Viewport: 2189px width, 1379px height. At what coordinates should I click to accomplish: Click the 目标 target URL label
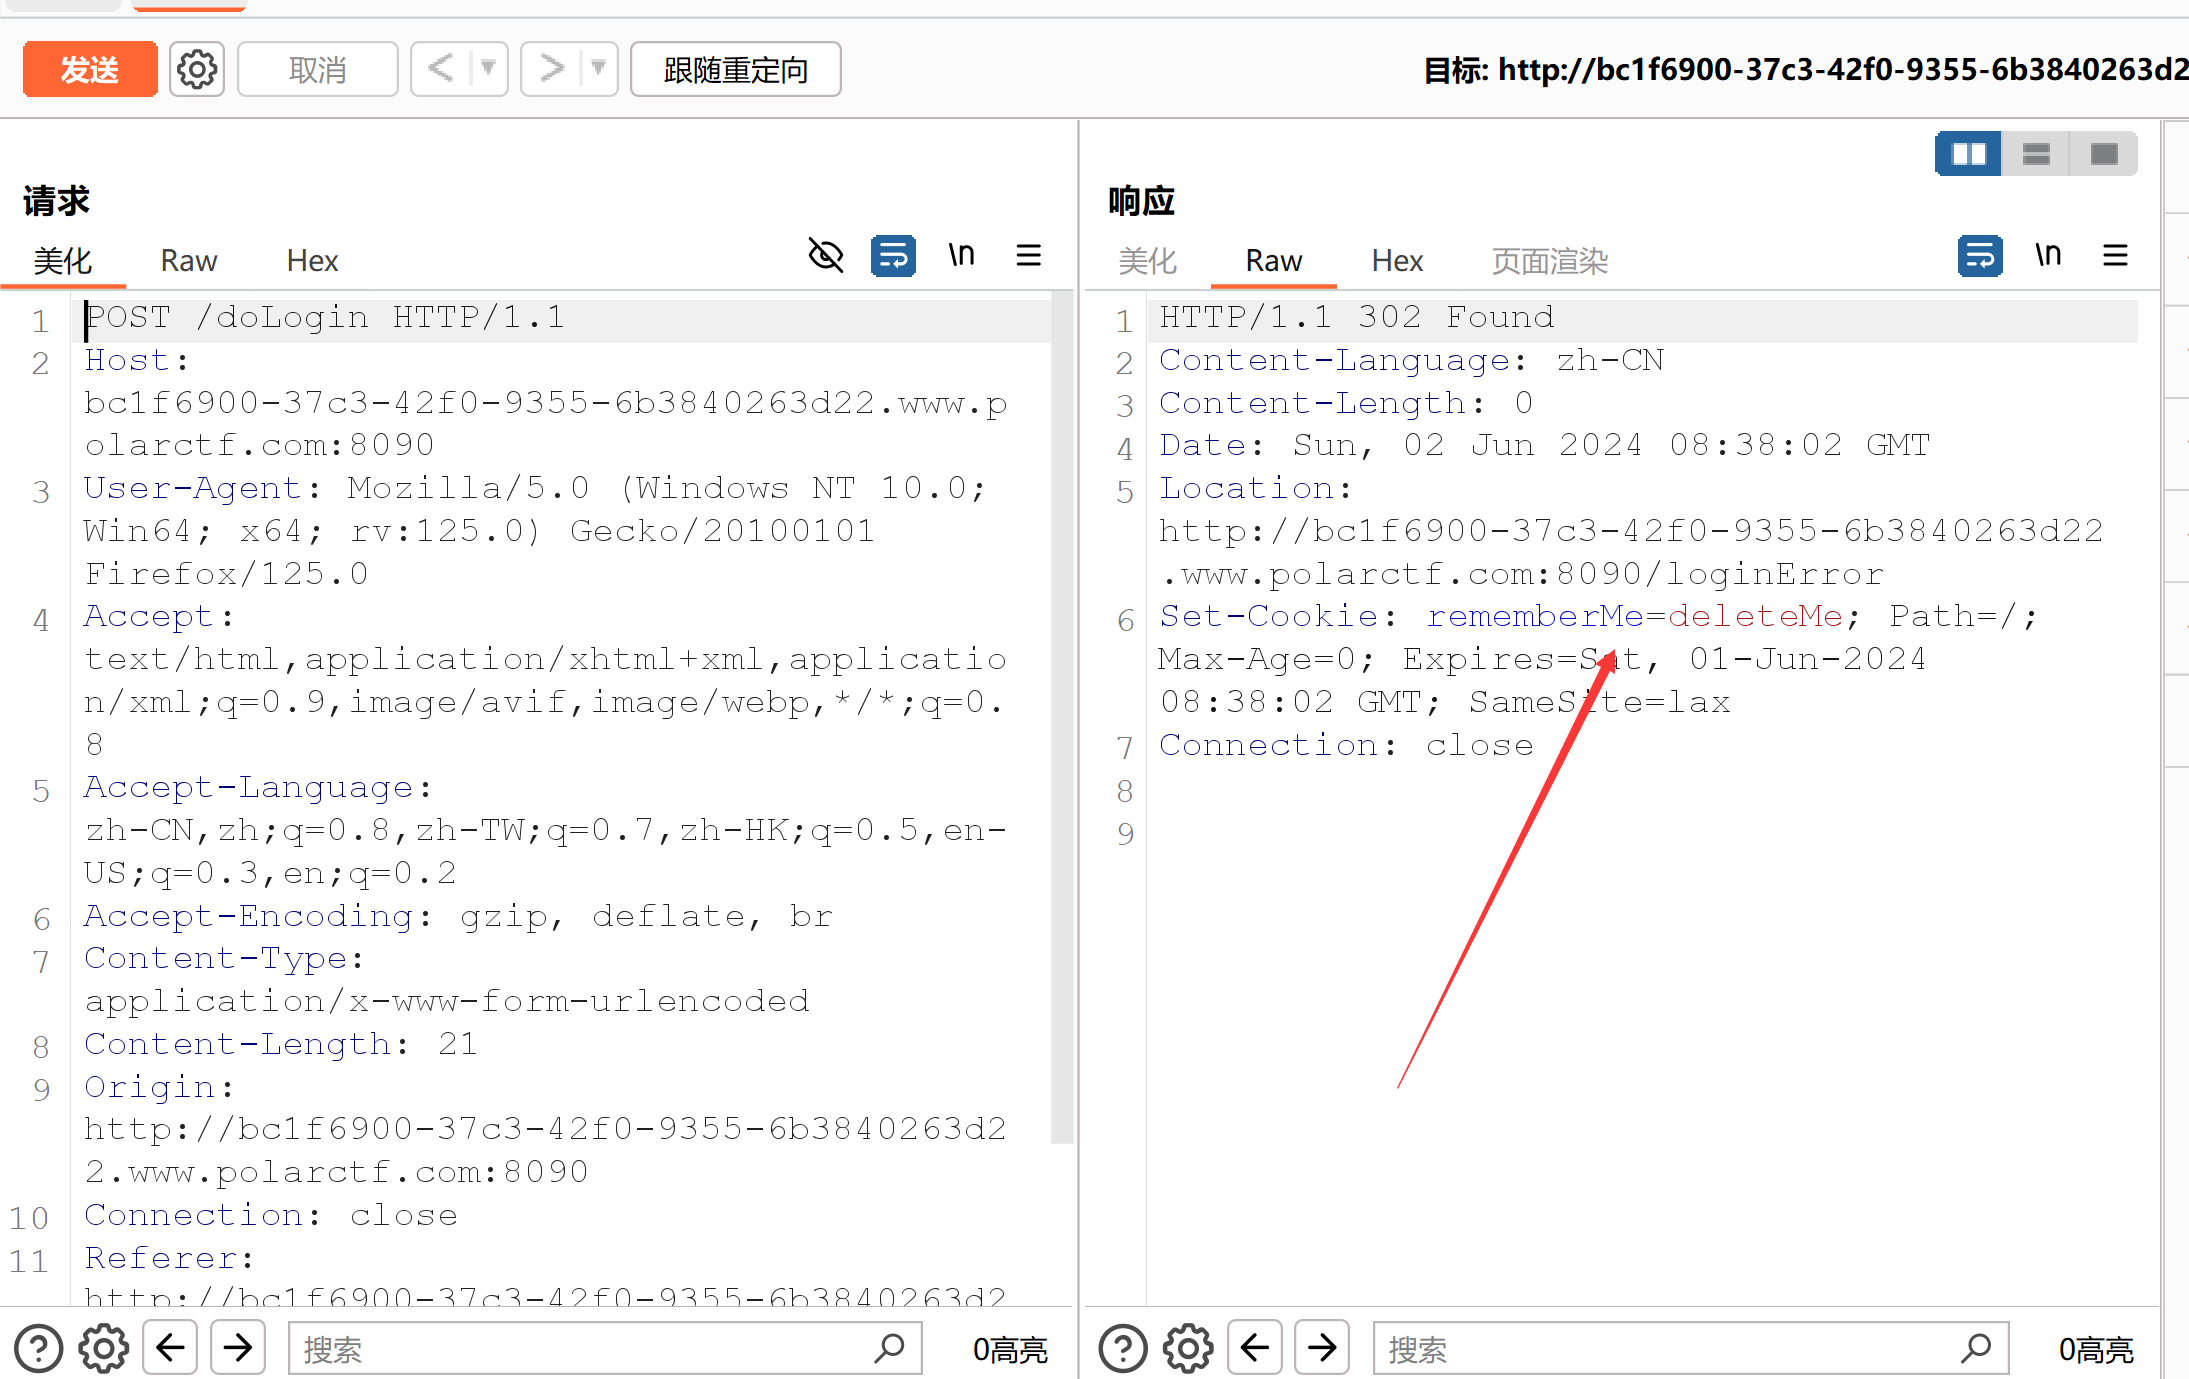click(x=1805, y=69)
